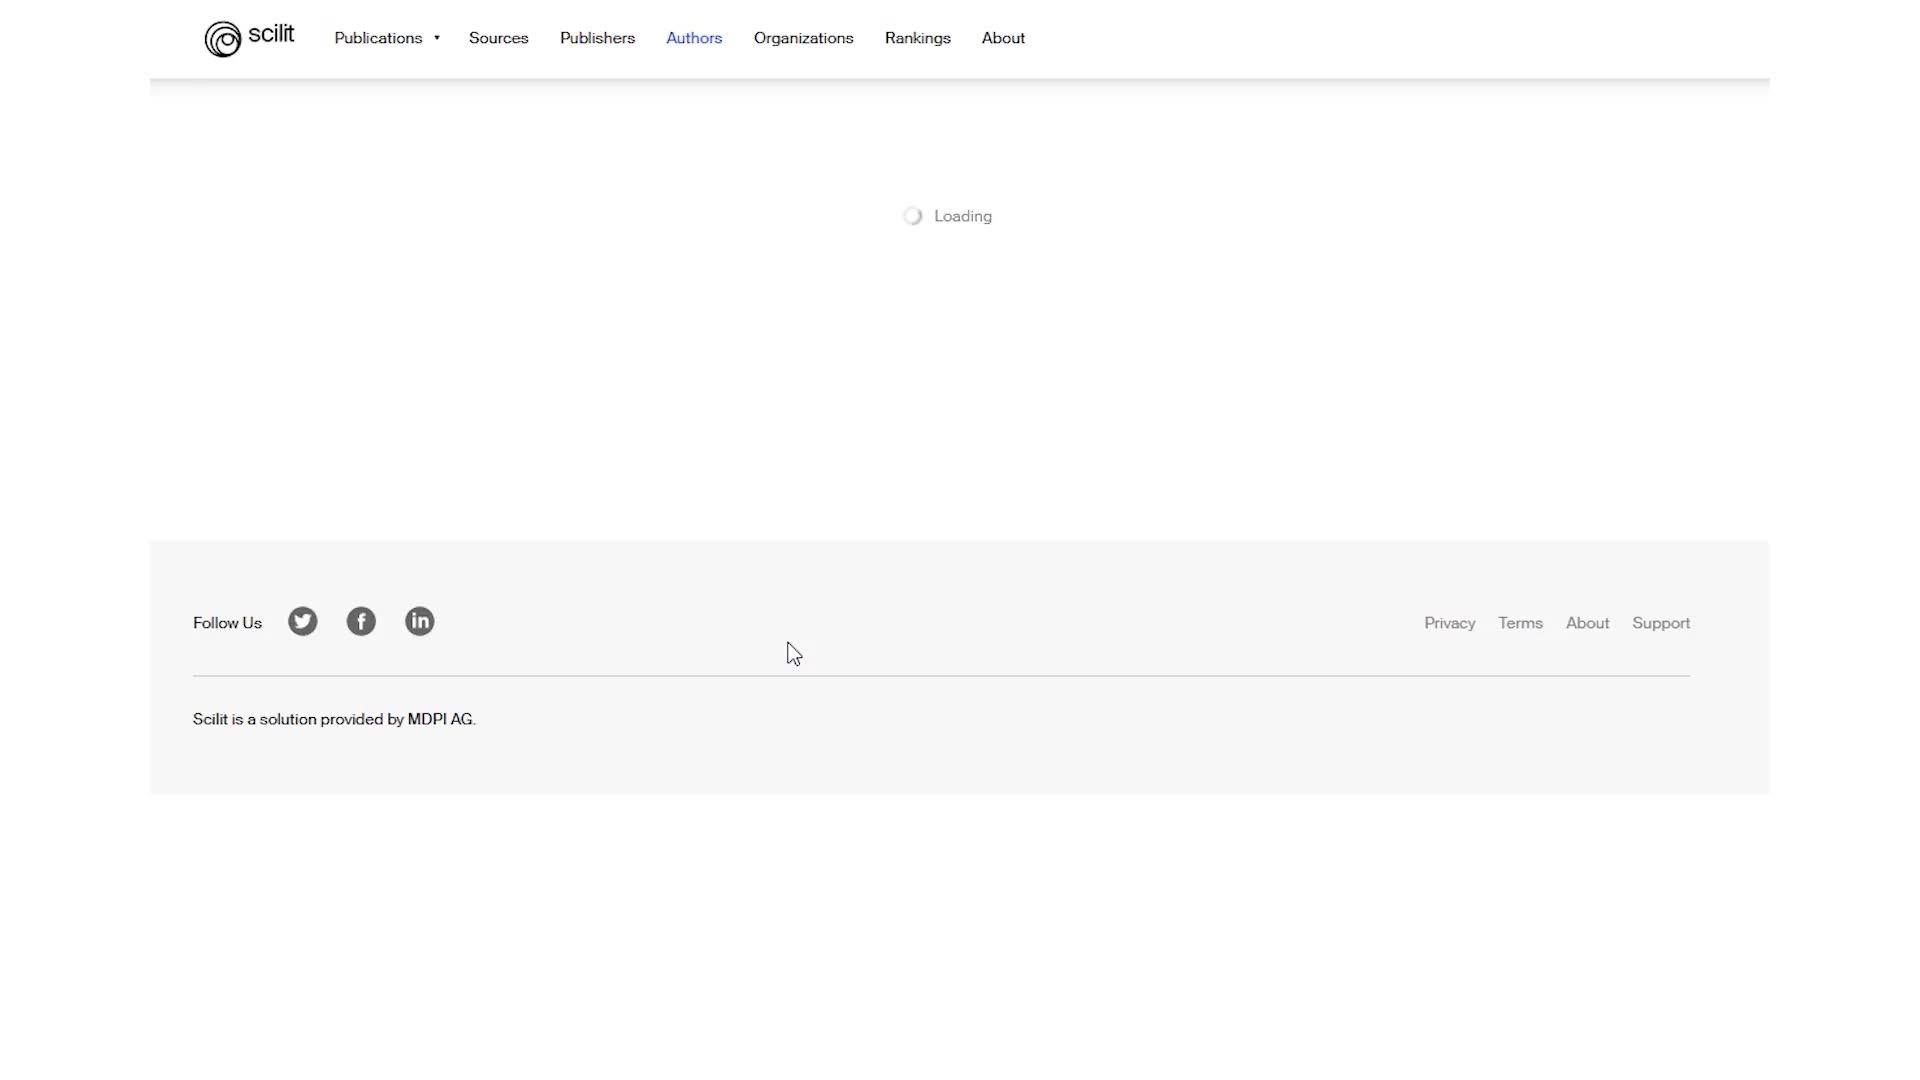The image size is (1920, 1080).
Task: Open the Privacy footer link
Action: [1449, 623]
